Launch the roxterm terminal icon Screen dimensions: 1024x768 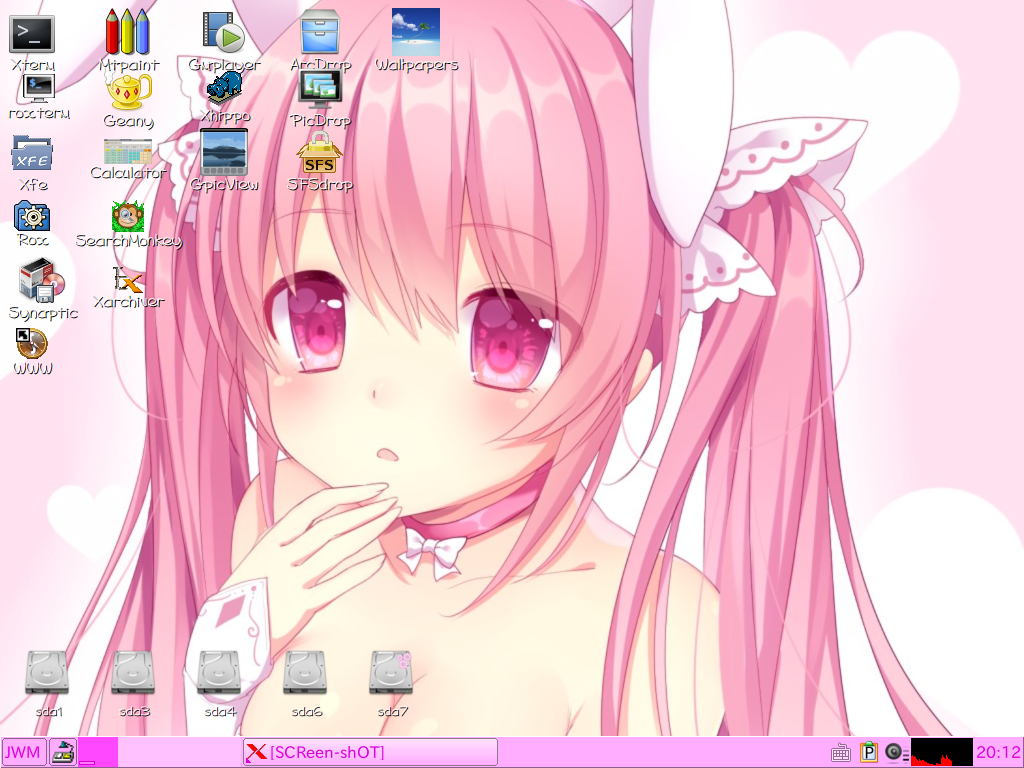coord(39,88)
